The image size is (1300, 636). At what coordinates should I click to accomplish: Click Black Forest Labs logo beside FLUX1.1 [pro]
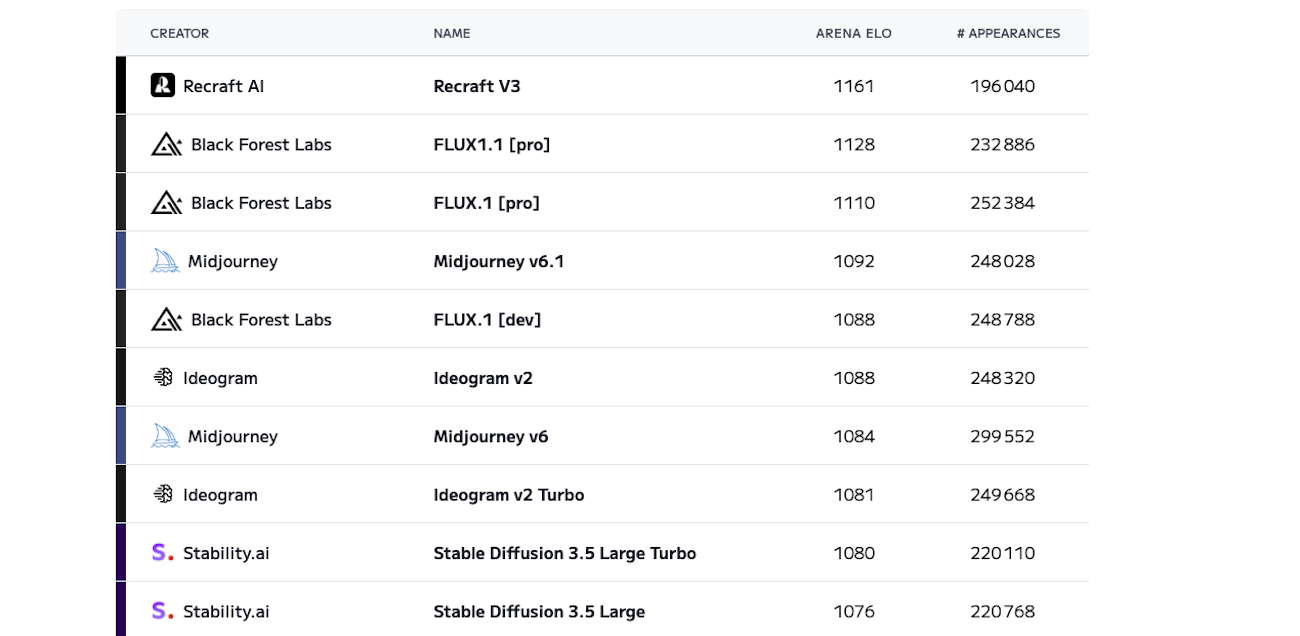coord(166,144)
